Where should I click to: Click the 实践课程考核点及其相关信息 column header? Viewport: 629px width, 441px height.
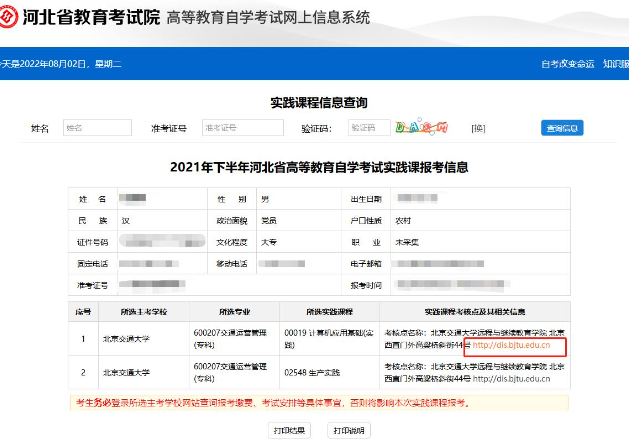pos(475,312)
